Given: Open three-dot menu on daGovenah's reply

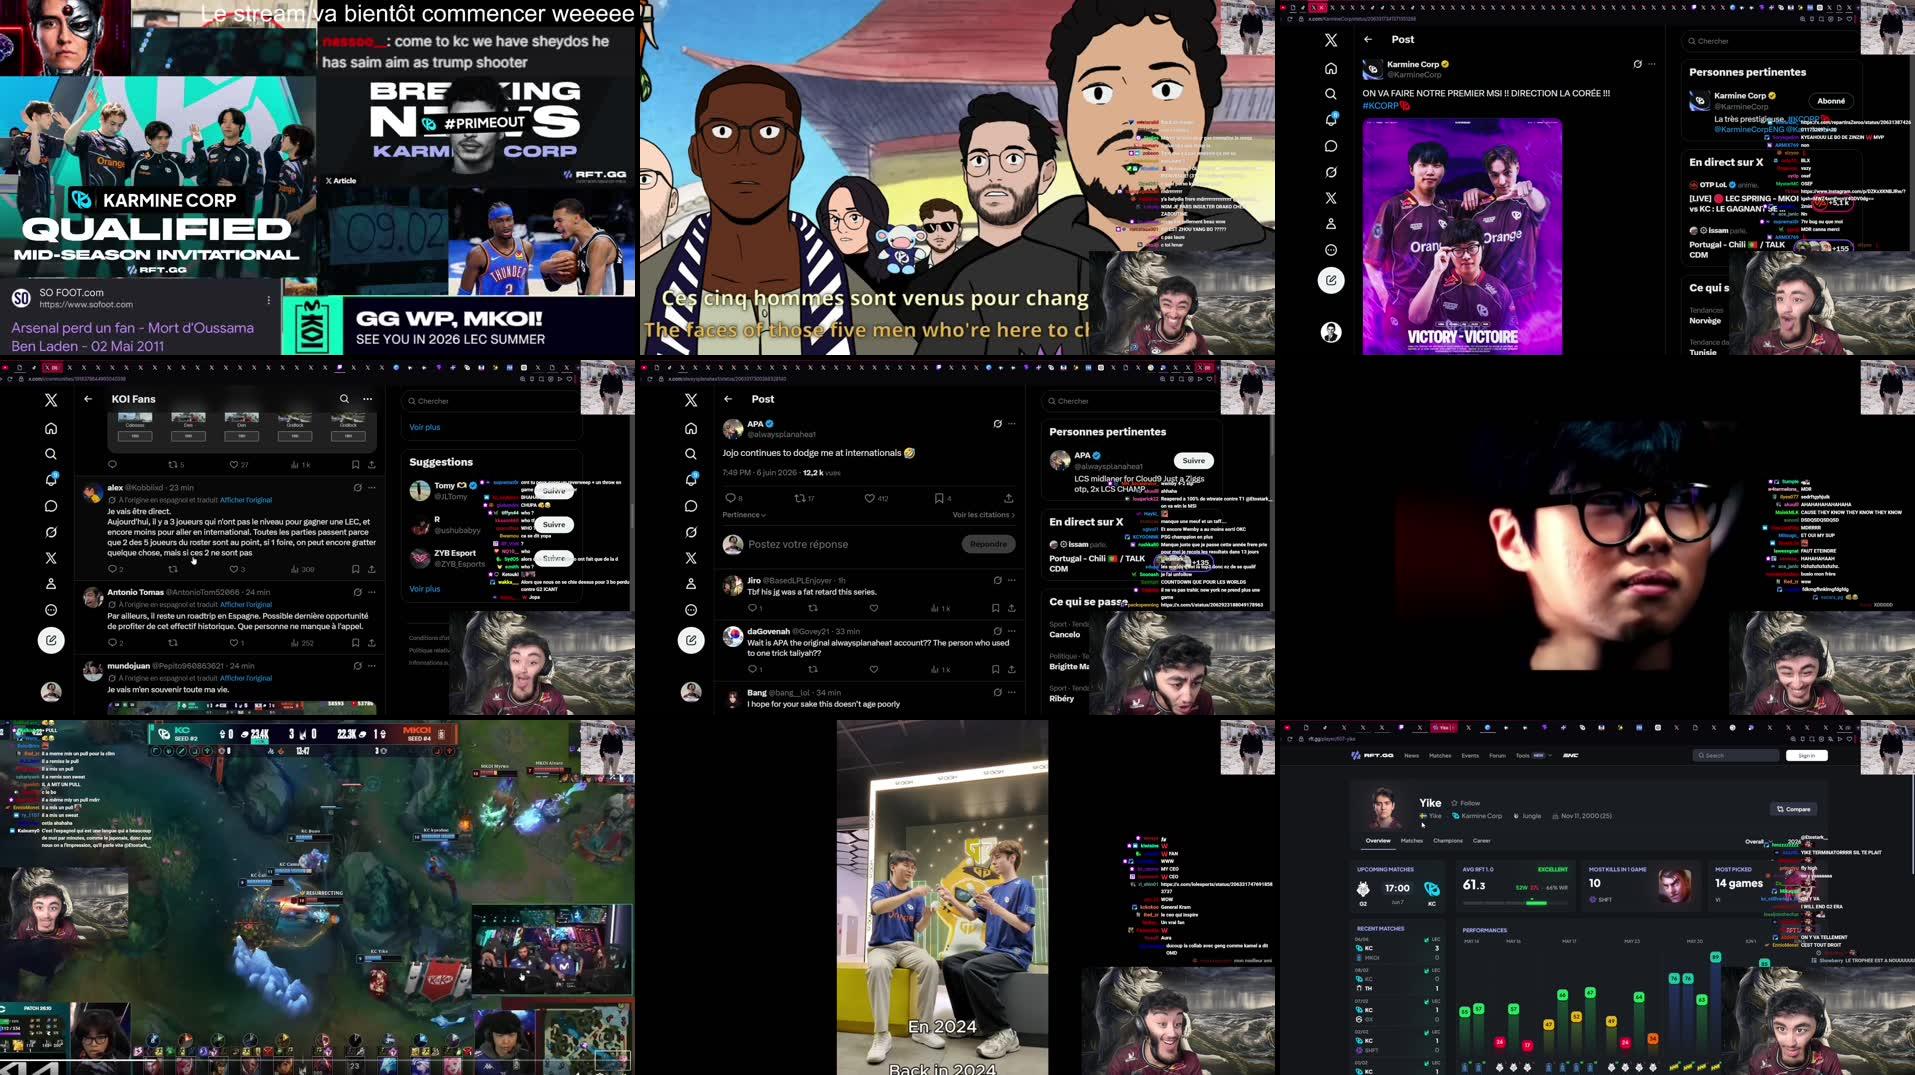Looking at the screenshot, I should [x=1012, y=631].
